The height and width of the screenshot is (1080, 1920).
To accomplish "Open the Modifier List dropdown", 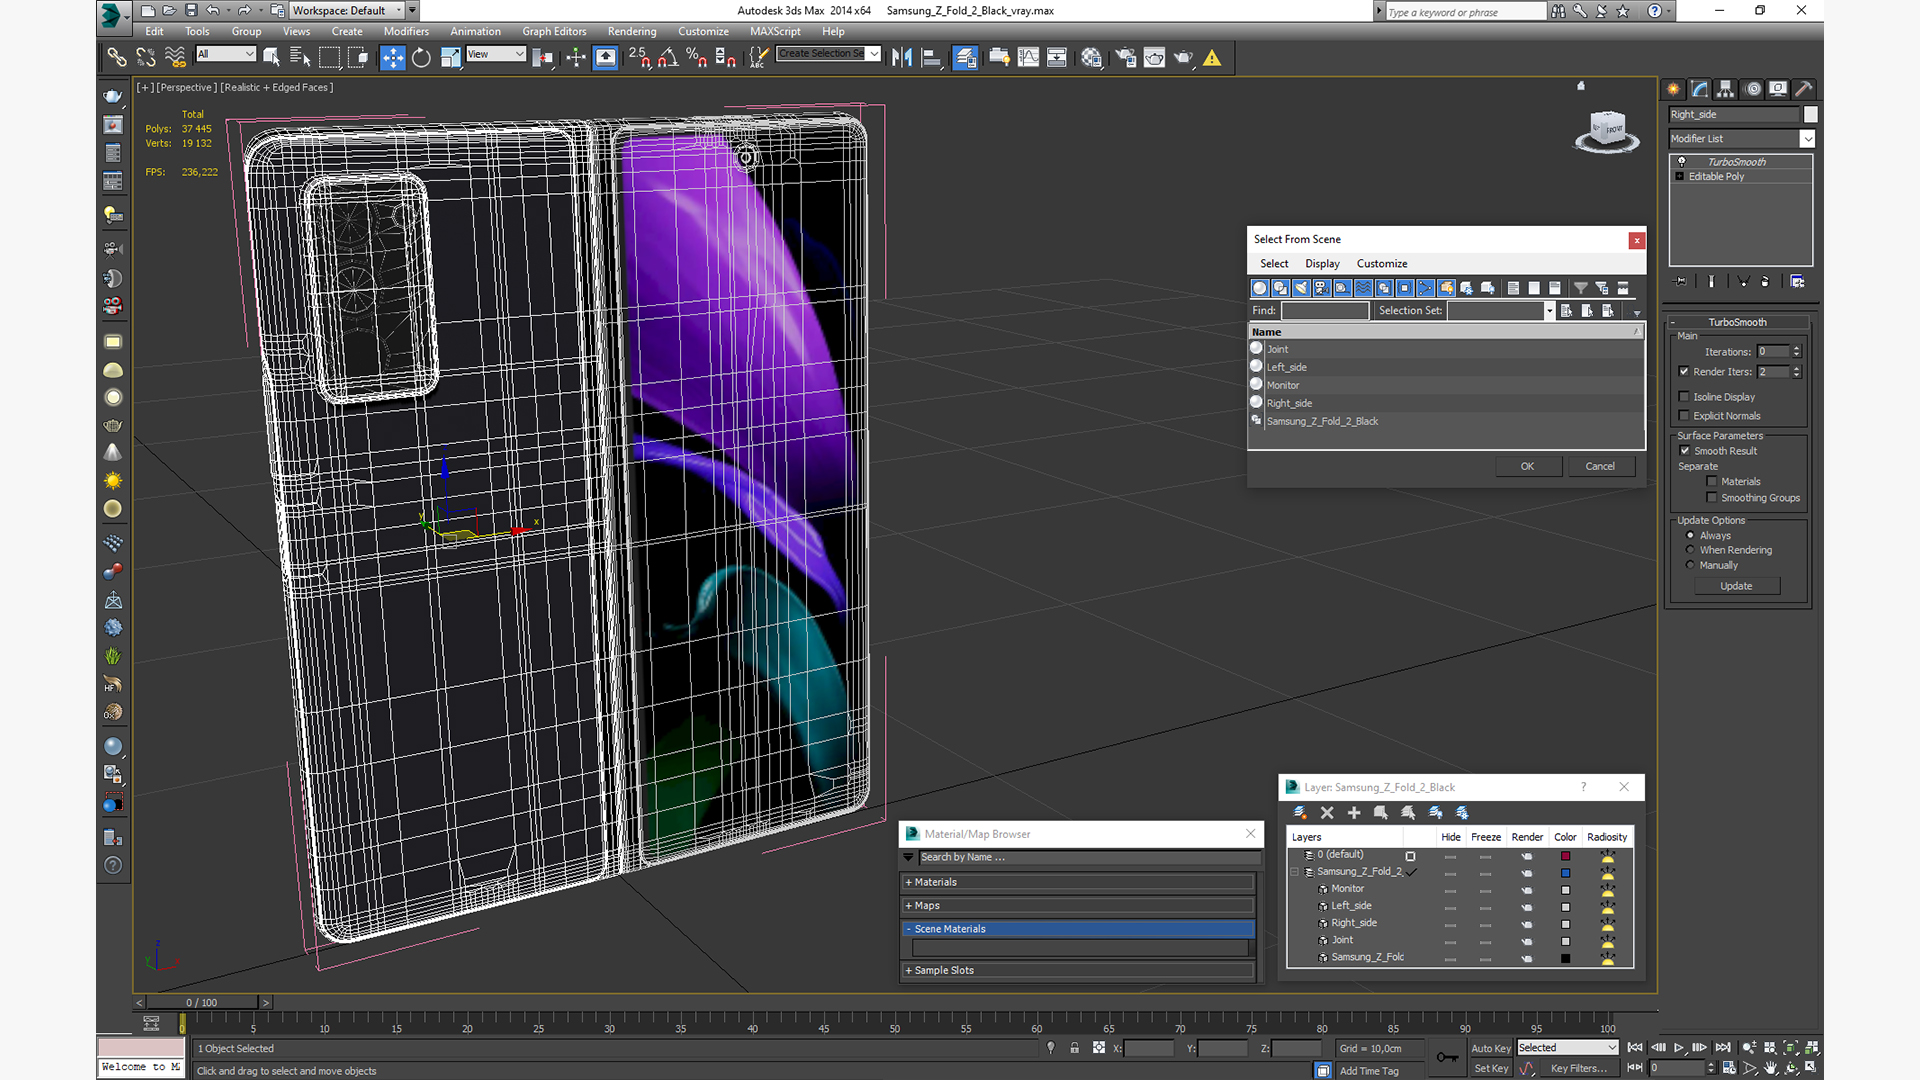I will tap(1741, 139).
